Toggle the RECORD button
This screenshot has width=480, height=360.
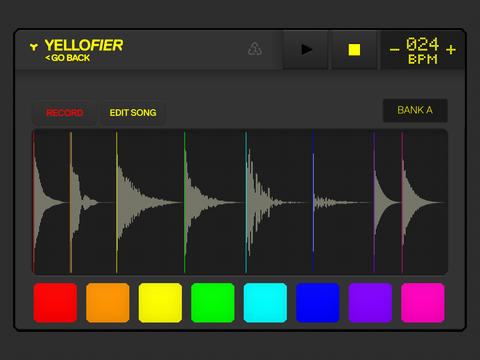(65, 113)
